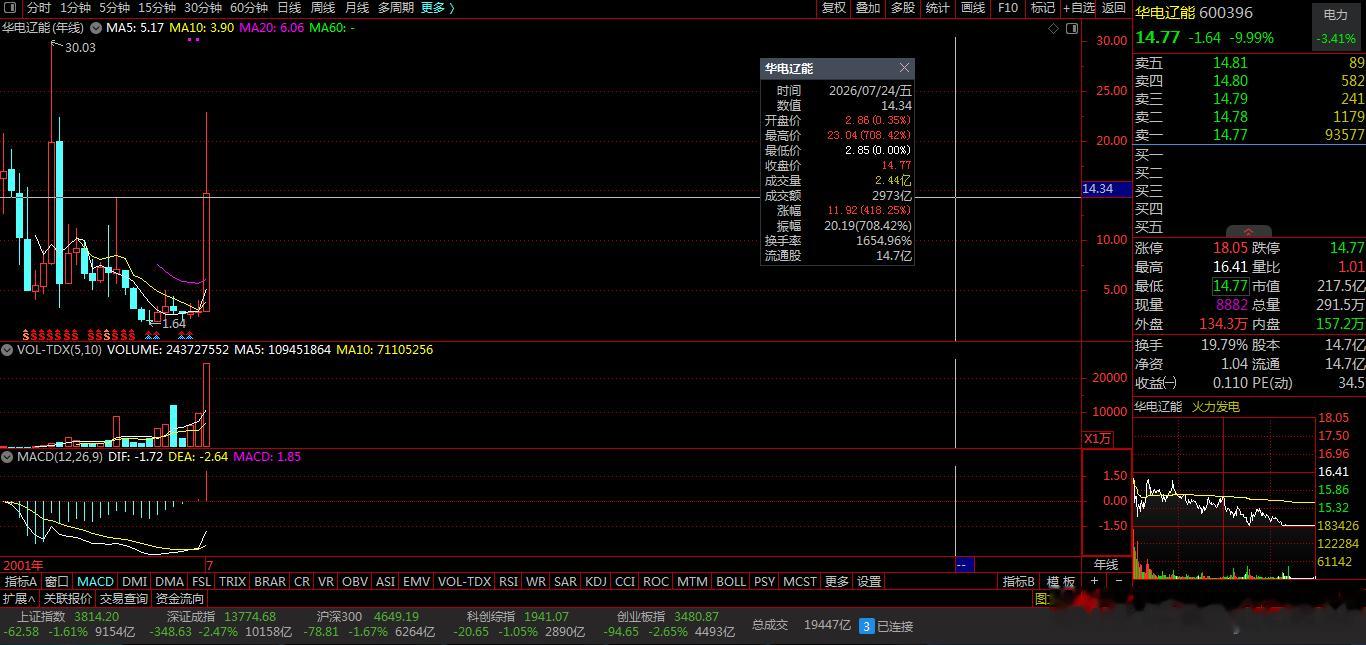The image size is (1366, 645).
Task: Select MCST indicator
Action: pyautogui.click(x=800, y=581)
